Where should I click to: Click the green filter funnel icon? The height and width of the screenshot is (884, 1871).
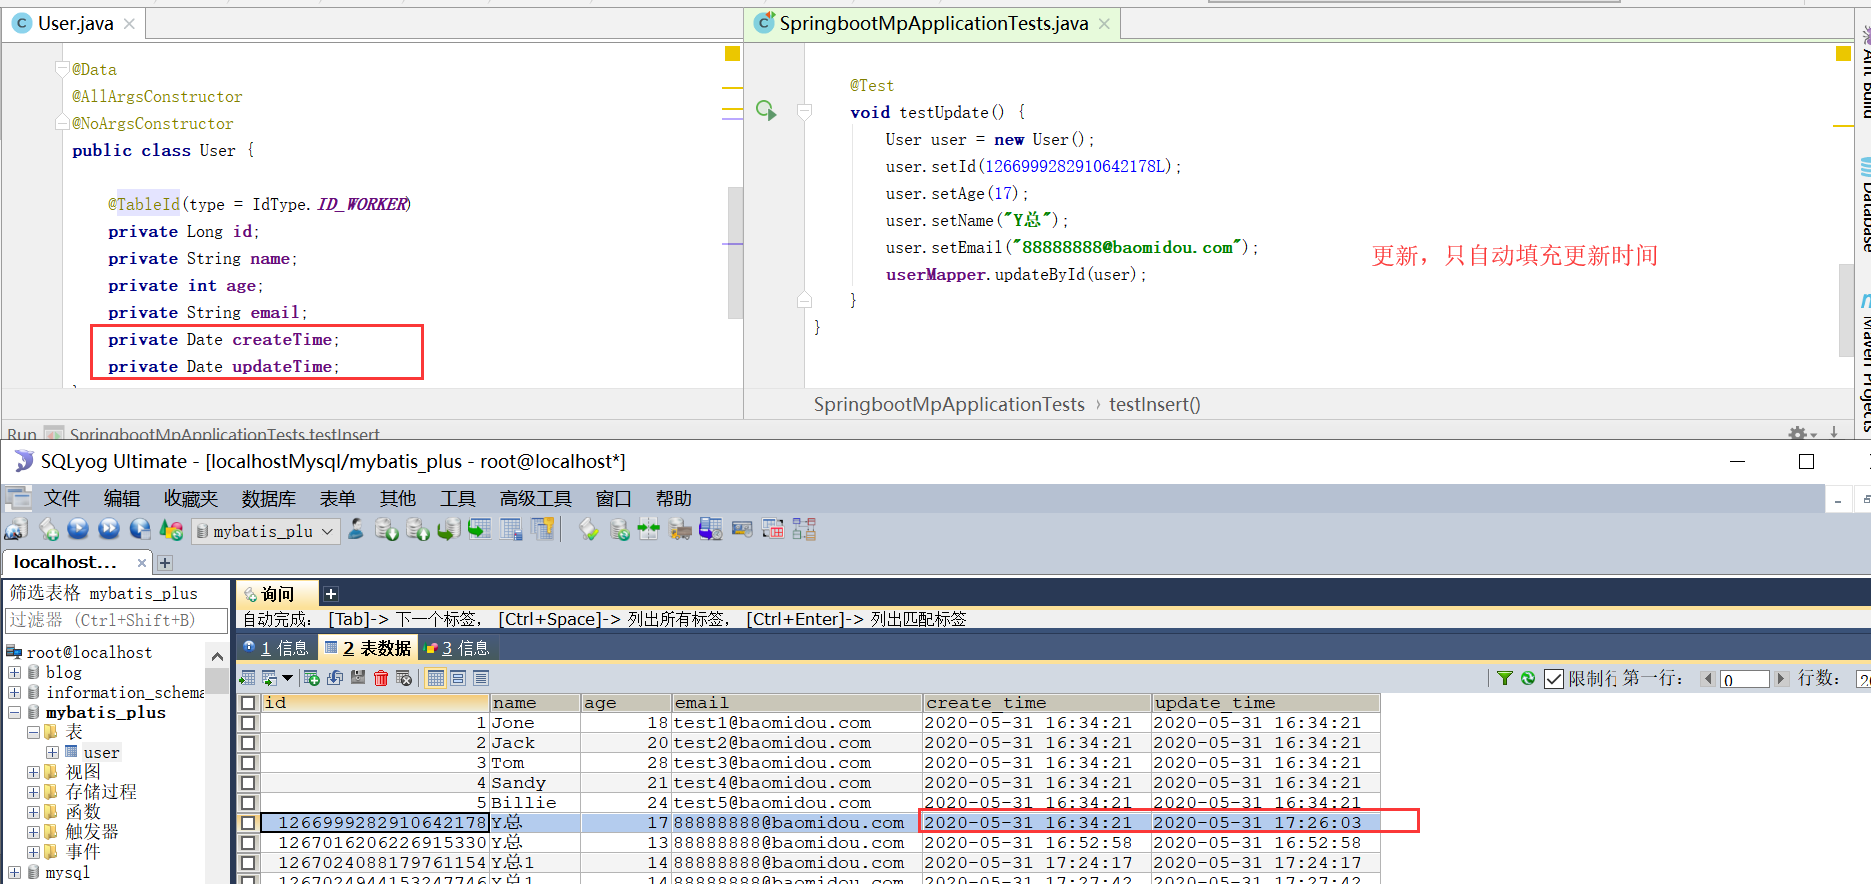tap(1505, 678)
